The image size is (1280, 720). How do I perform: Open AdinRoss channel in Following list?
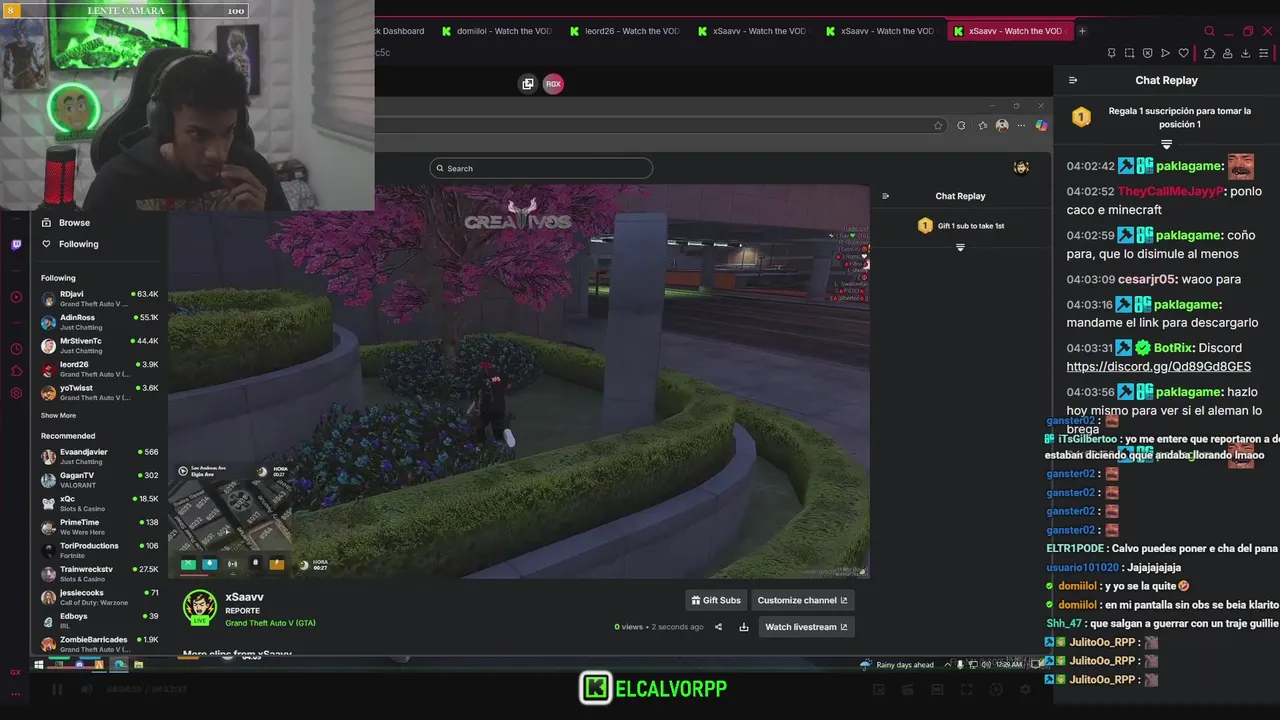click(x=99, y=322)
